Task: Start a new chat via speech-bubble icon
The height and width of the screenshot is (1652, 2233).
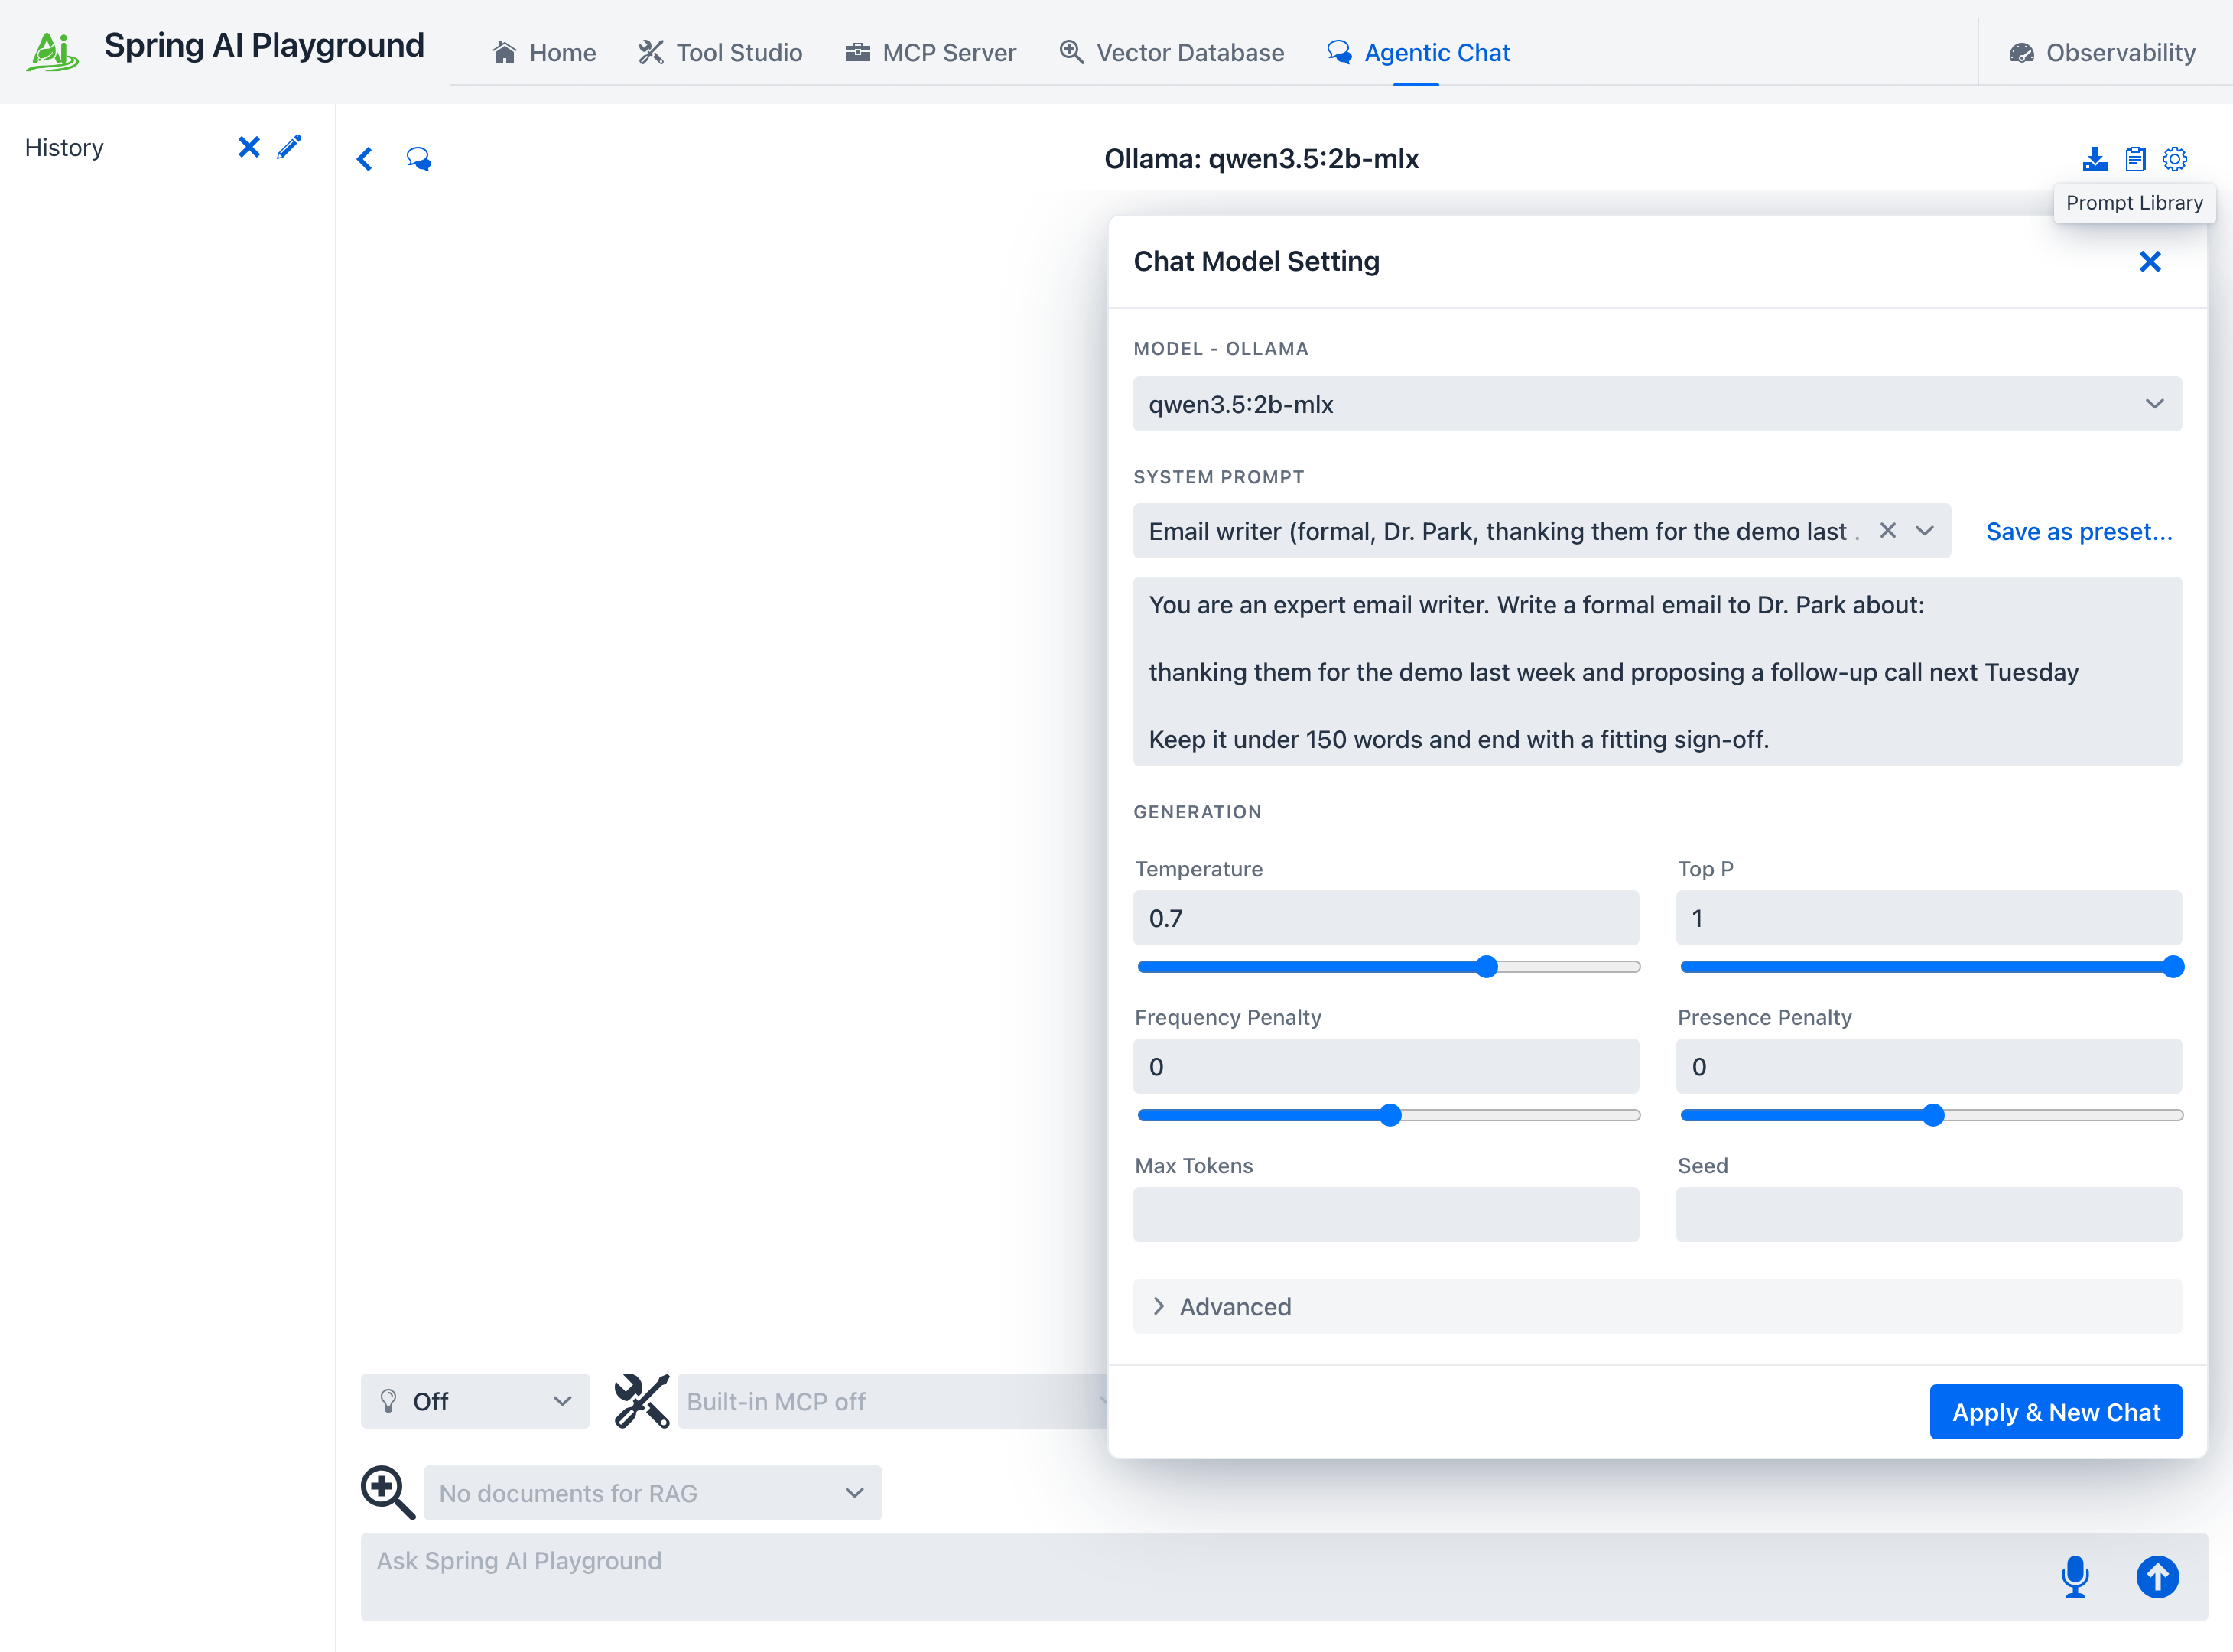Action: 419,159
